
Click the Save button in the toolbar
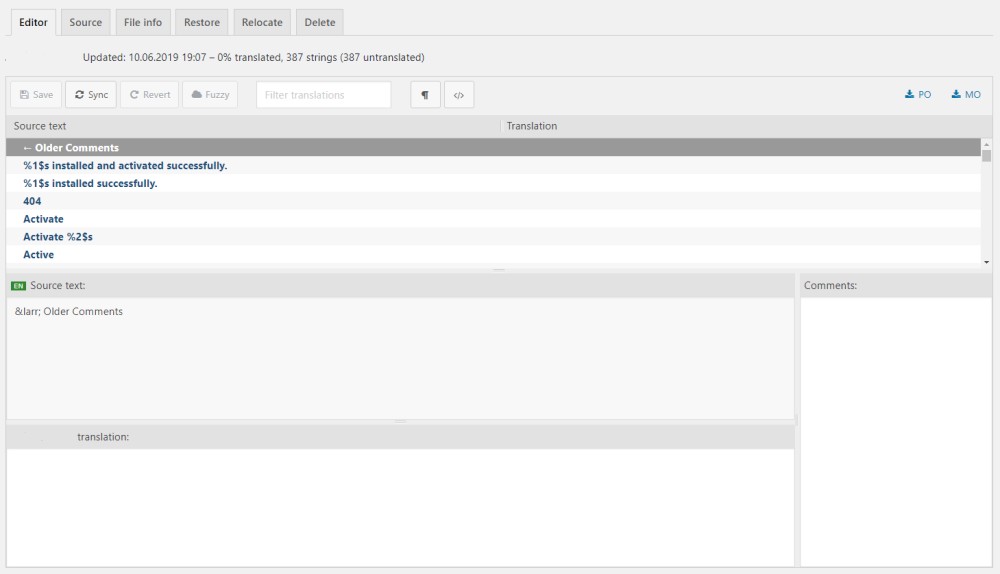pos(36,95)
